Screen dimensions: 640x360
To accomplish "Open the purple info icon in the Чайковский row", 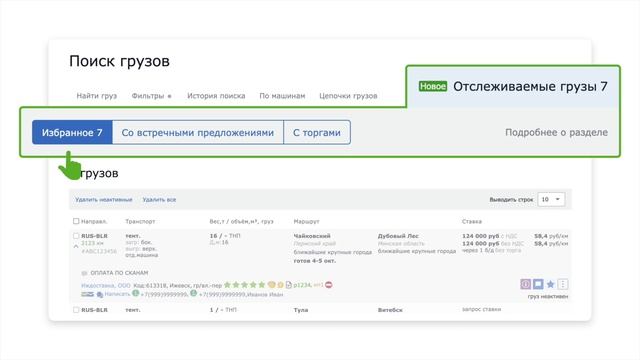I will (x=525, y=284).
